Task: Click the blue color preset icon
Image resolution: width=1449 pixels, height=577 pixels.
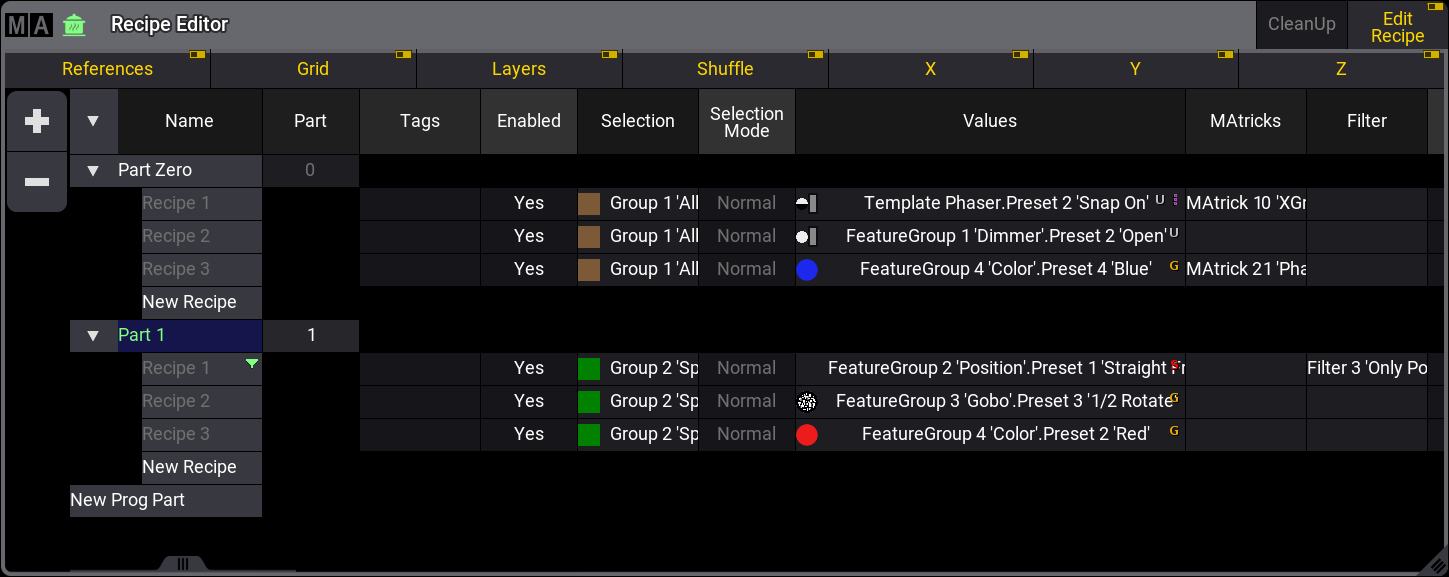Action: (x=807, y=269)
